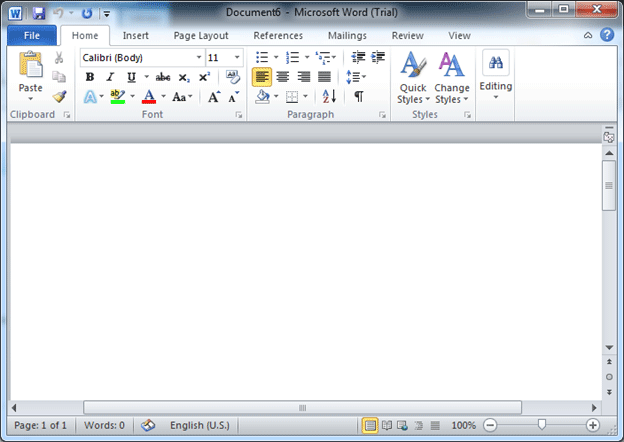Click the Save icon in Quick Access Toolbar

click(39, 13)
